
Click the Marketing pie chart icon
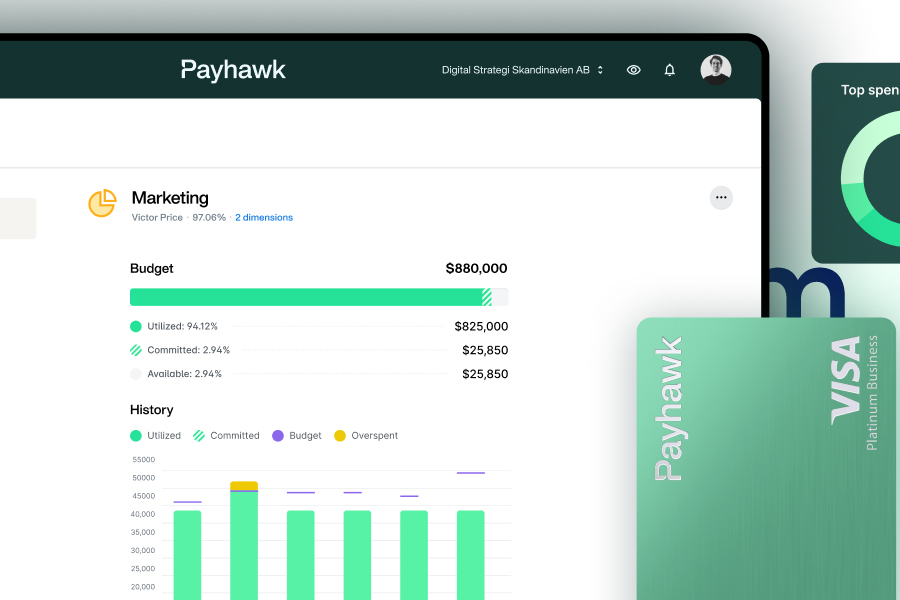(102, 203)
